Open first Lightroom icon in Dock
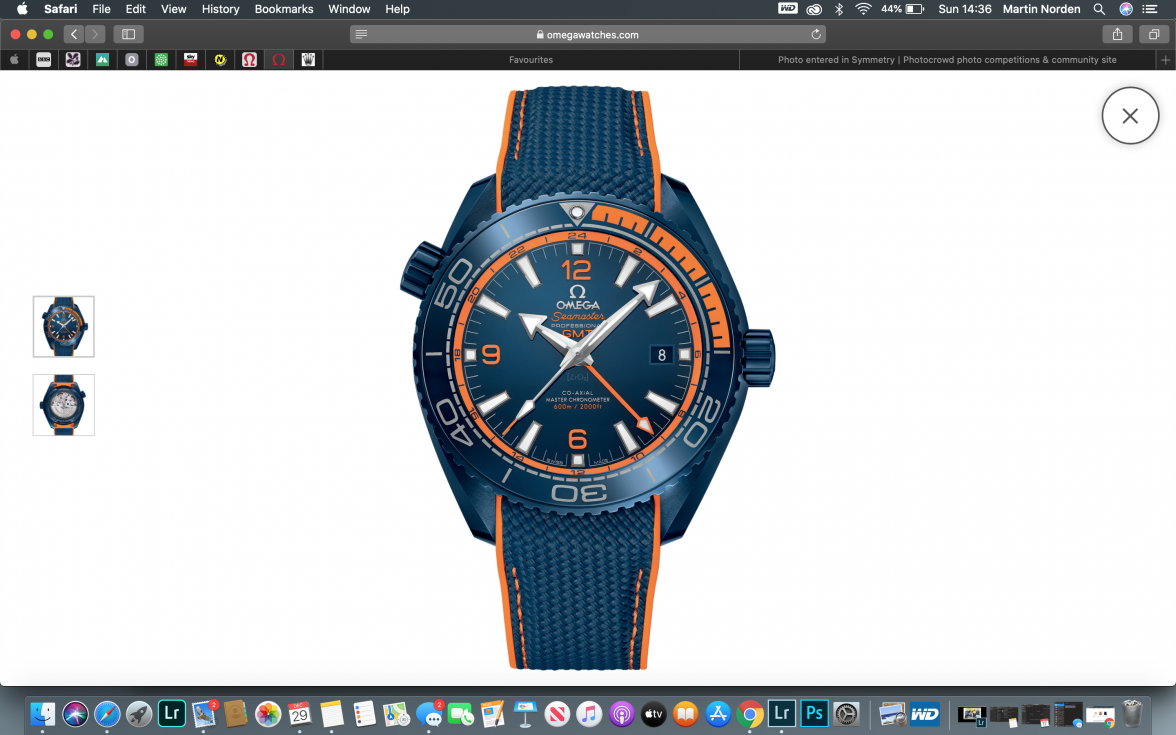 [x=171, y=713]
